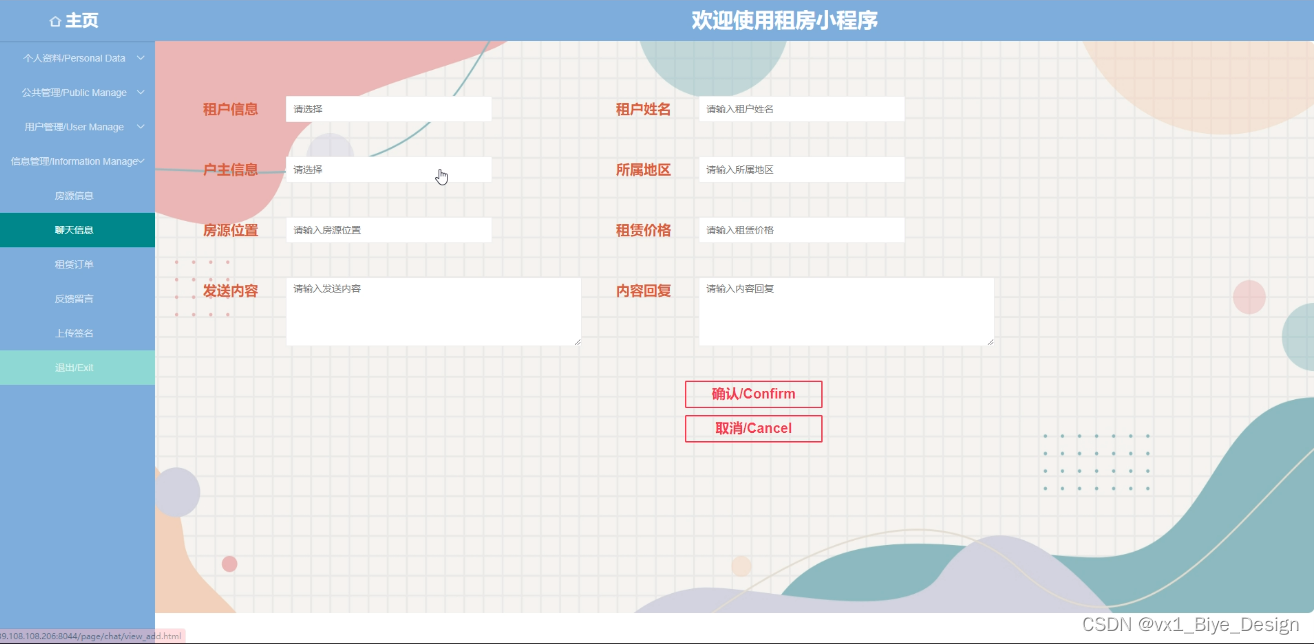Screen dimensions: 1314x644
Task: Select 房源信息 in the sidebar
Action: pos(77,195)
